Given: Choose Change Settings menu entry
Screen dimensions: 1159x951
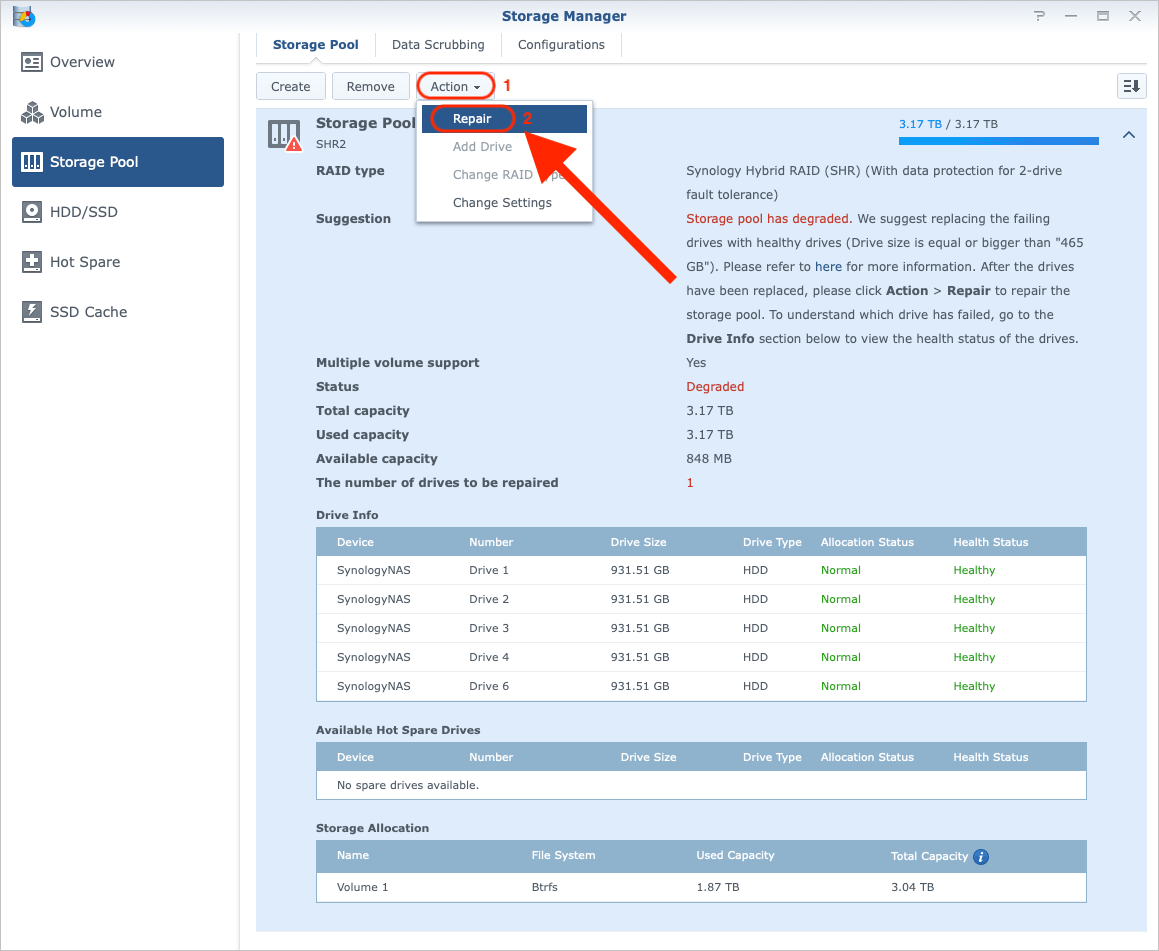Looking at the screenshot, I should tap(504, 202).
